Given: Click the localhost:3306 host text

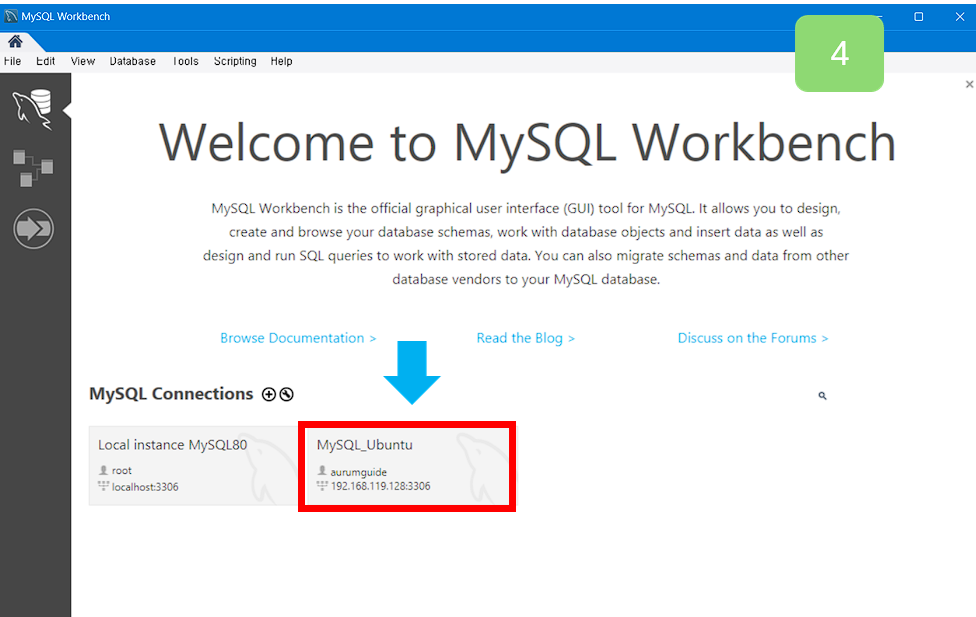Looking at the screenshot, I should pyautogui.click(x=145, y=487).
